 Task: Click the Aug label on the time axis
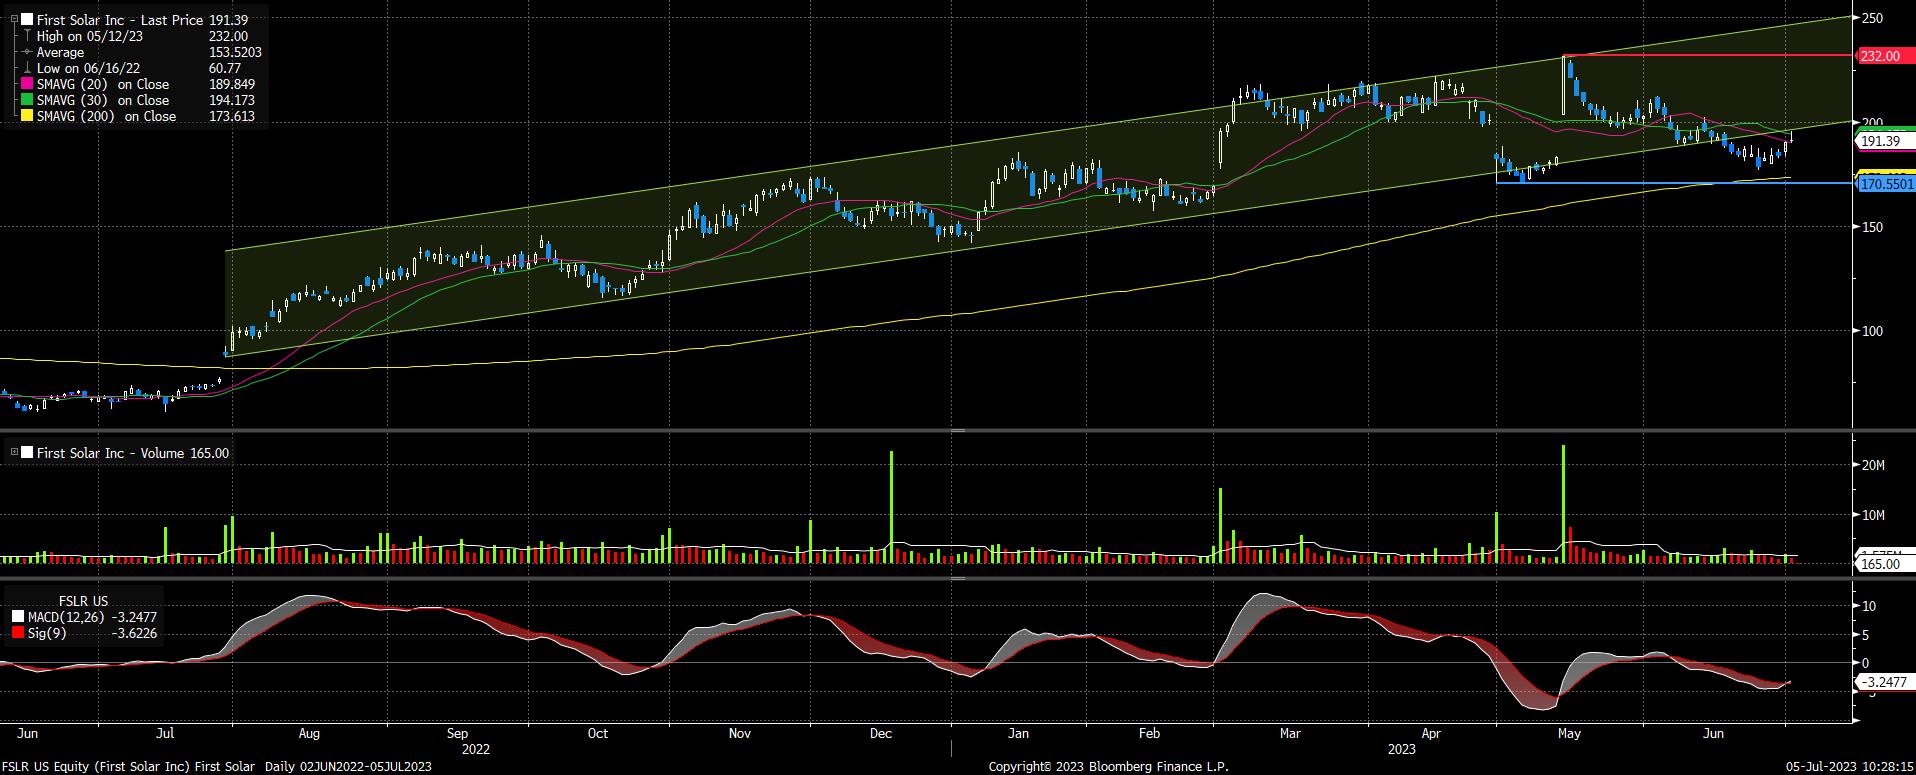pos(309,733)
